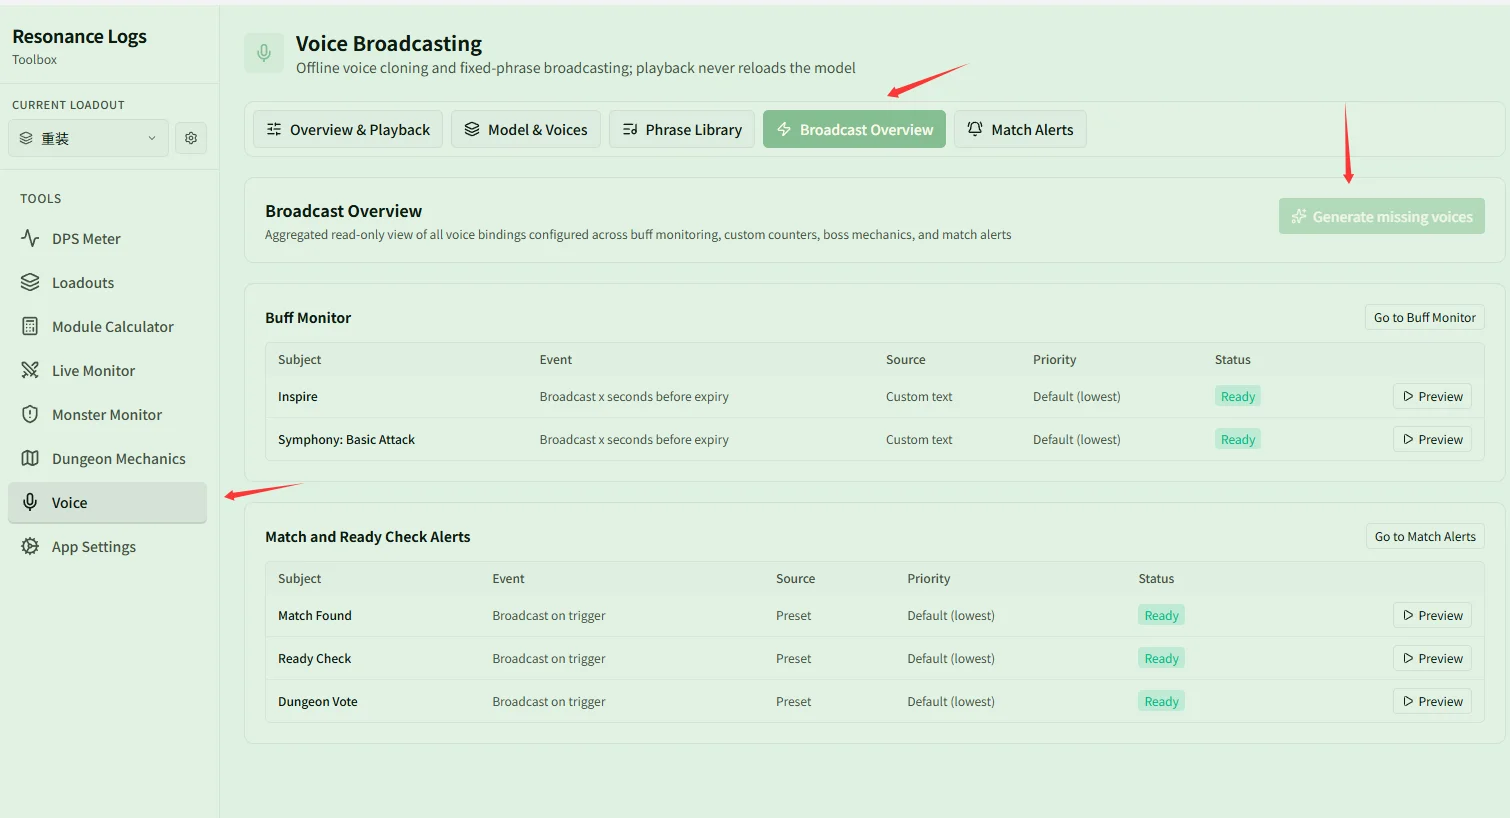Switch to Model & Voices tab
Screen dimensions: 1510x818
[x=526, y=129]
